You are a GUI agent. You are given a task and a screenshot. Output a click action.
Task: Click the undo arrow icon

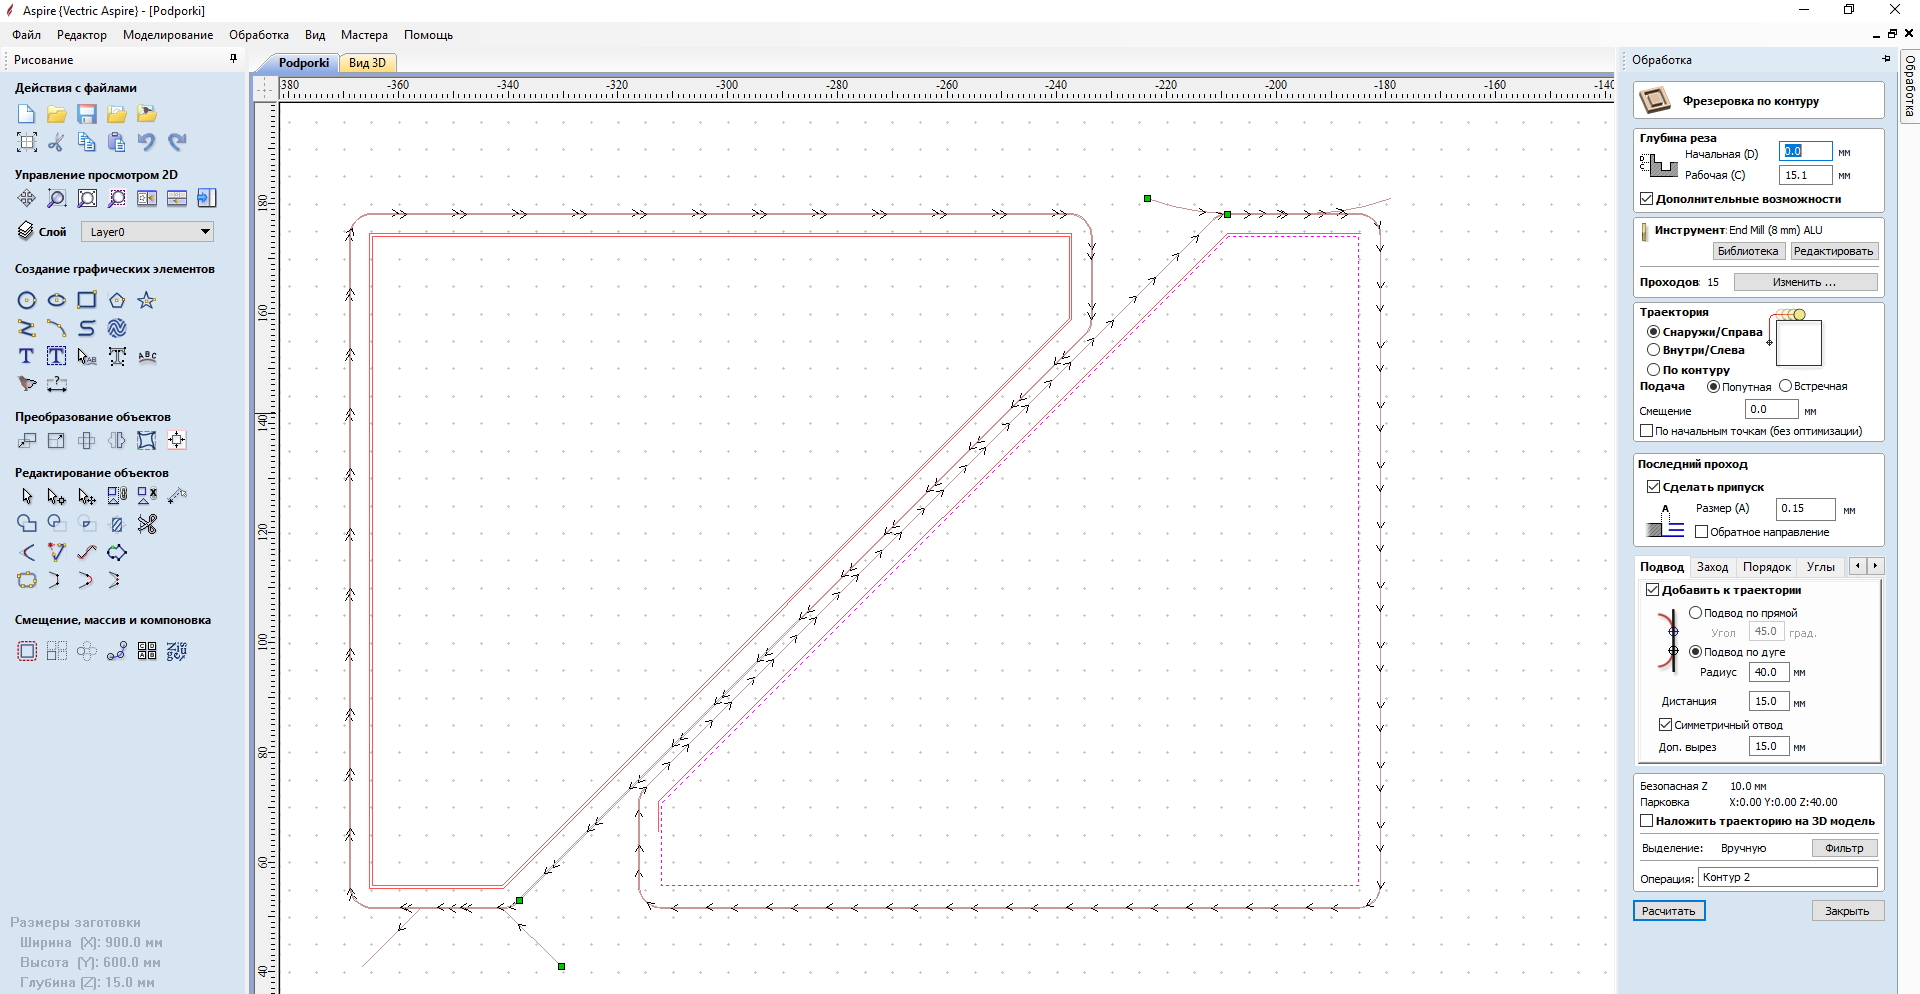[147, 142]
